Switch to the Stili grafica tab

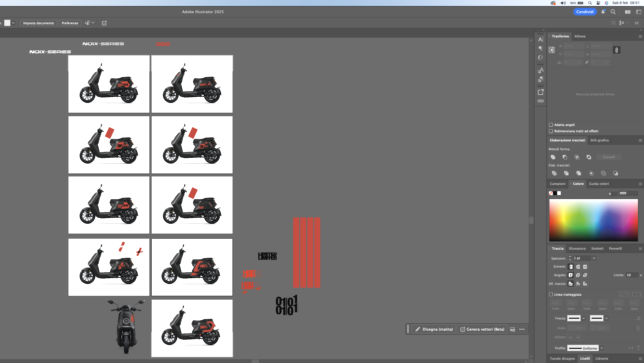point(600,140)
